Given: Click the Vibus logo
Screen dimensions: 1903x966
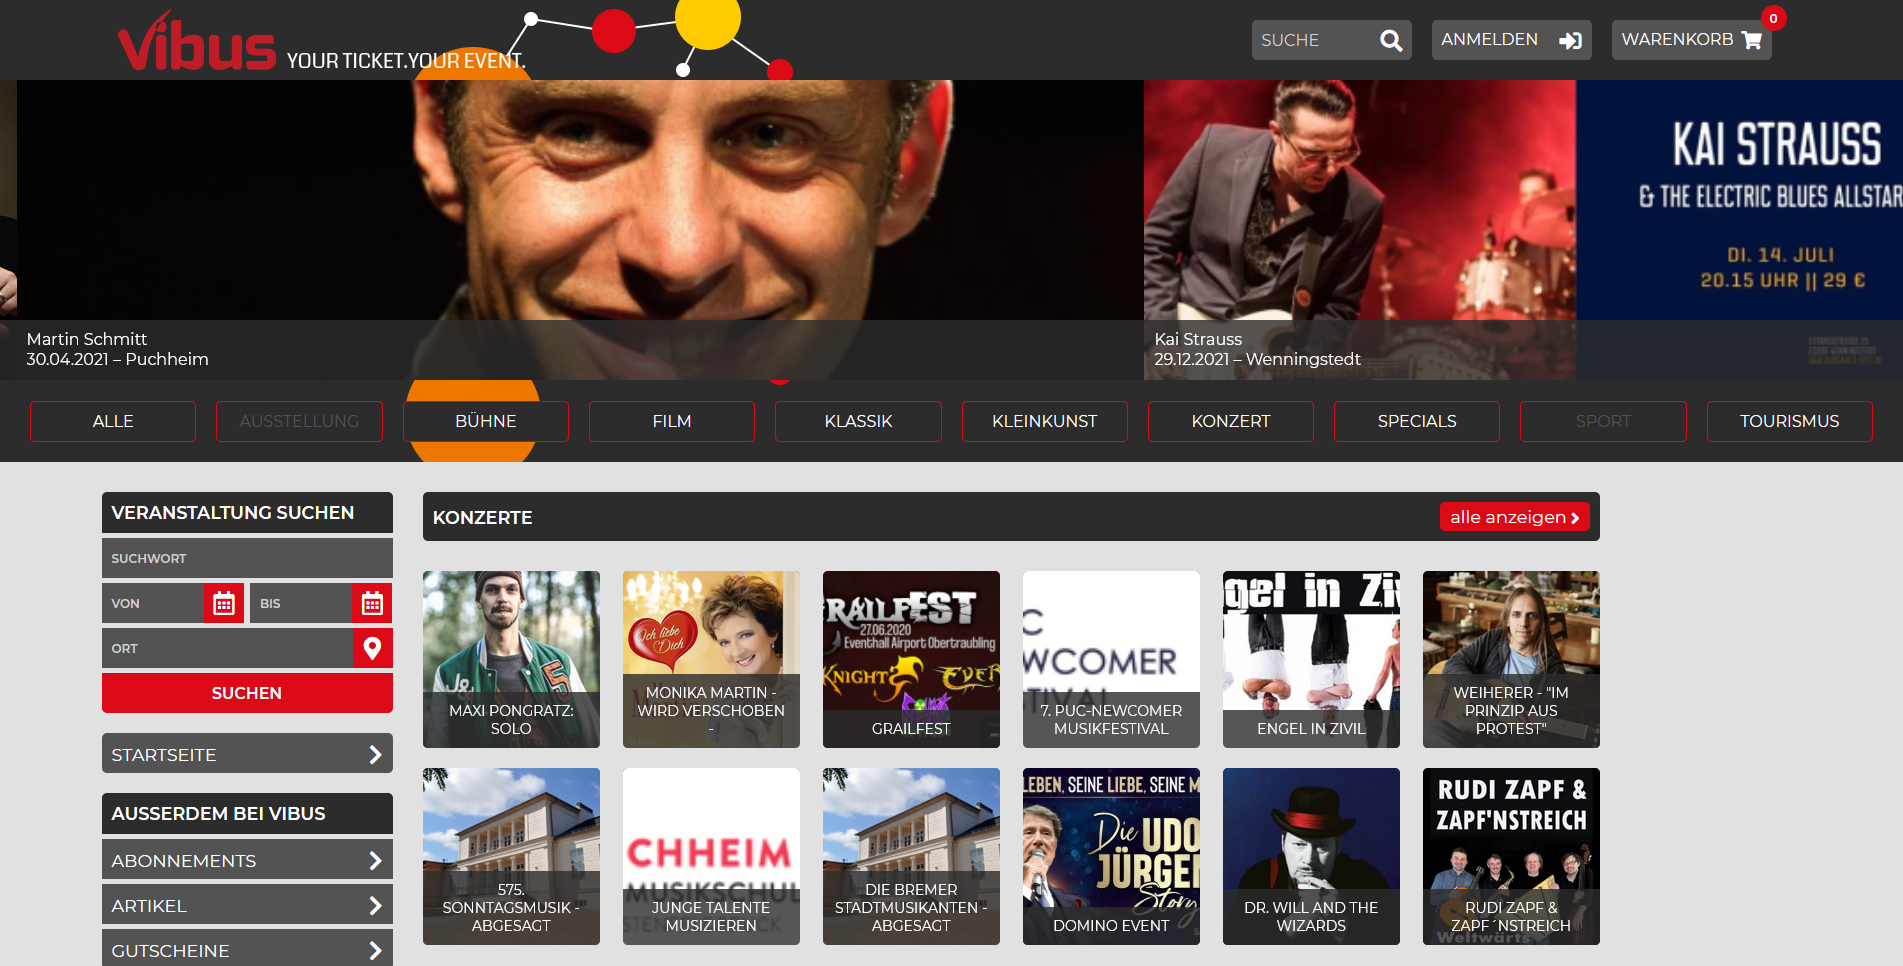Looking at the screenshot, I should click(197, 42).
